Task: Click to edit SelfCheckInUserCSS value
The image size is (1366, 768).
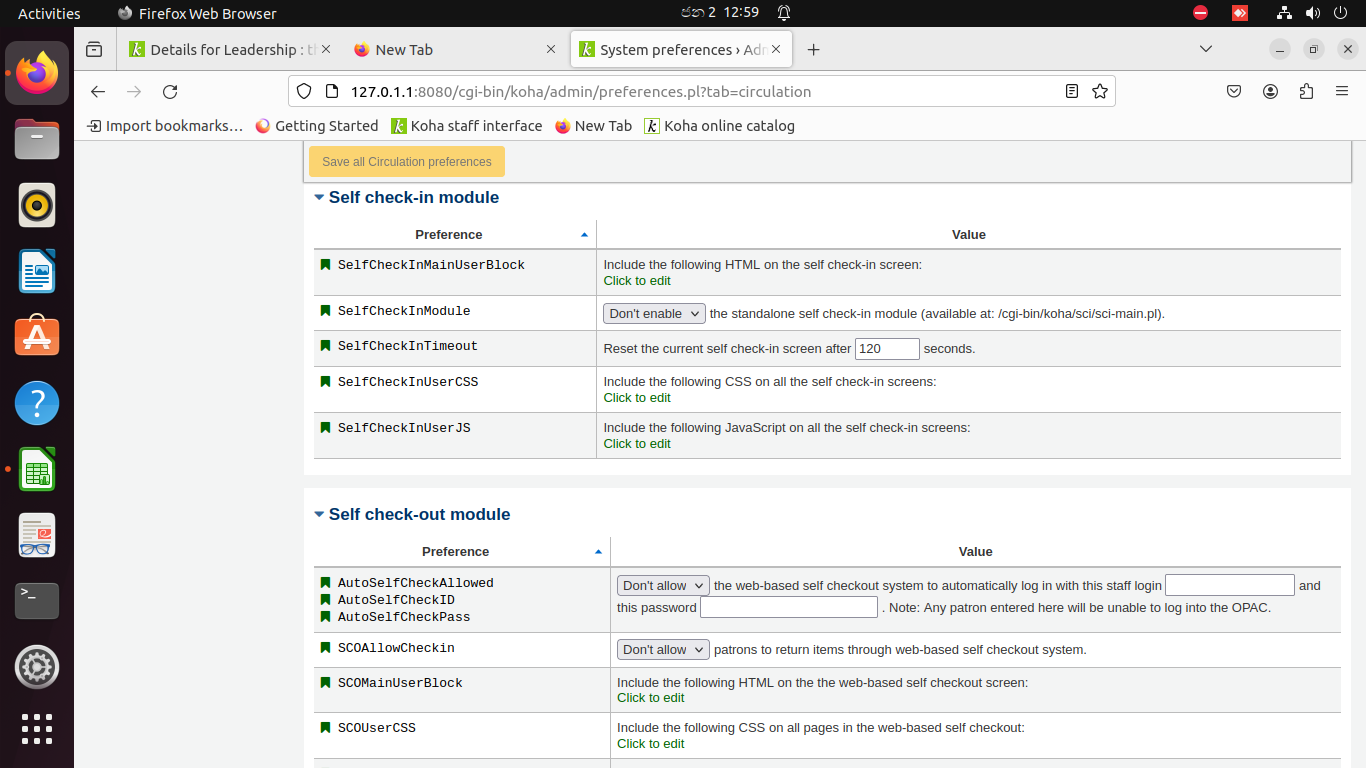Action: pyautogui.click(x=637, y=398)
